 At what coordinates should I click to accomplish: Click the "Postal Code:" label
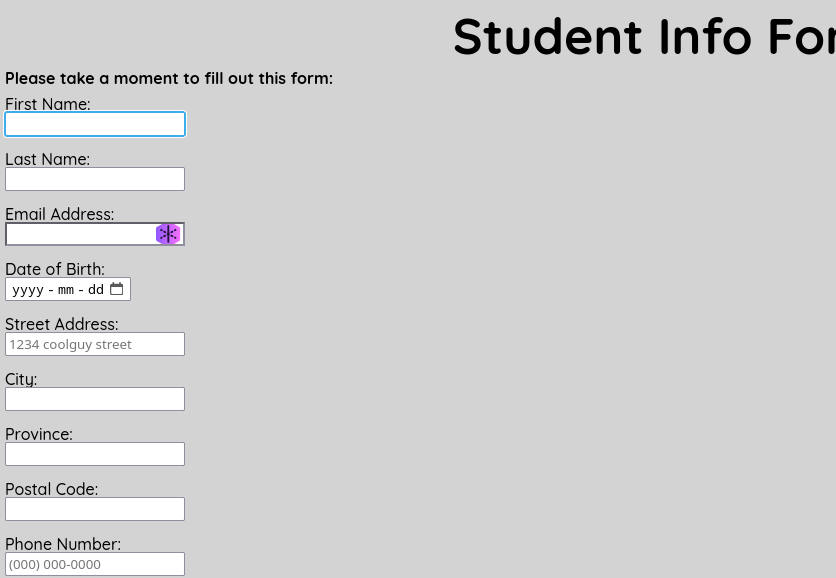point(52,489)
